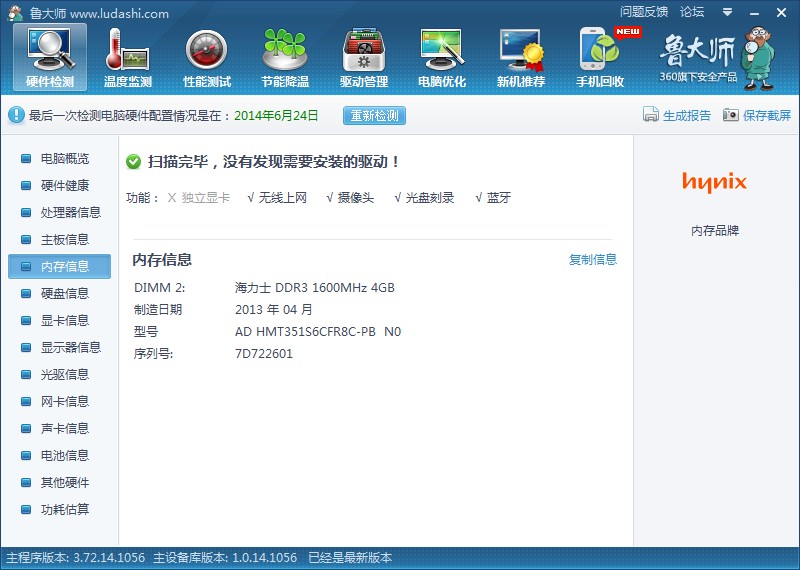This screenshot has height=570, width=800.
Task: Click the 已经是最新版本 status text
Action: click(350, 558)
